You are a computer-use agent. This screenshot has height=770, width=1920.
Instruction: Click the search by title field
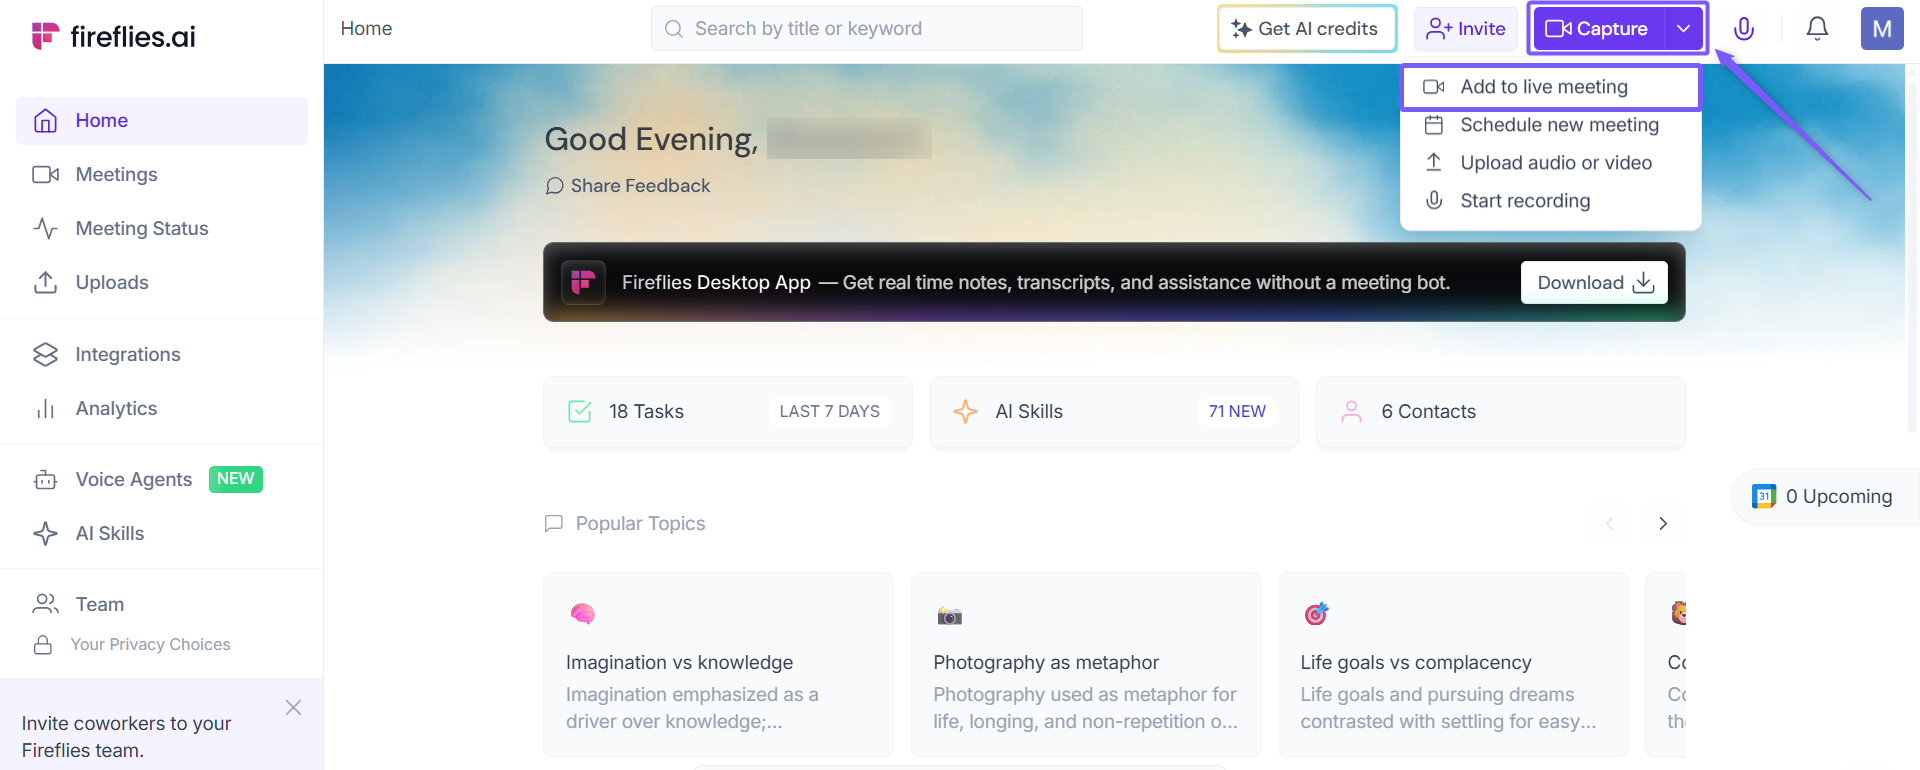point(866,29)
